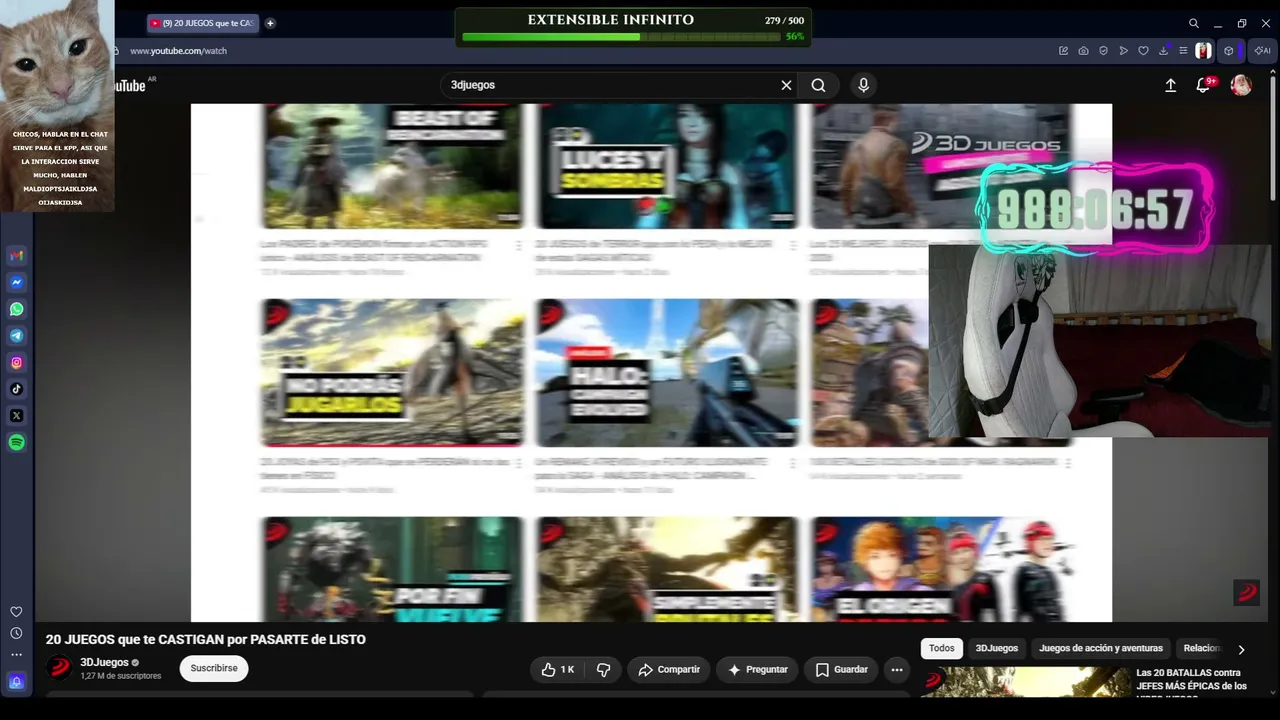This screenshot has width=1280, height=720.
Task: Click the '1,27 M de suscriptores' text
Action: pos(120,676)
